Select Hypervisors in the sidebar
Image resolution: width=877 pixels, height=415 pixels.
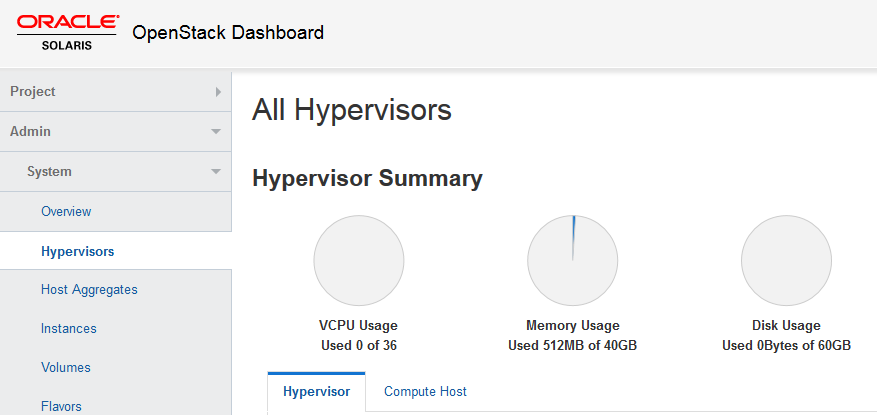[77, 251]
